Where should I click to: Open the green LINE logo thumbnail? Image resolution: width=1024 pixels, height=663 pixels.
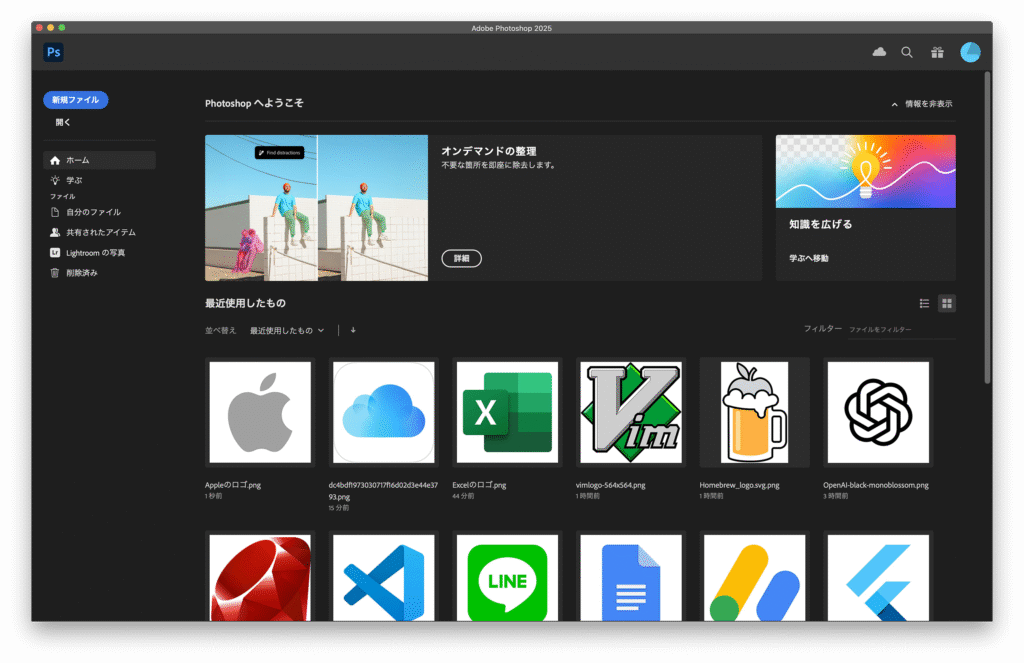[x=507, y=576]
